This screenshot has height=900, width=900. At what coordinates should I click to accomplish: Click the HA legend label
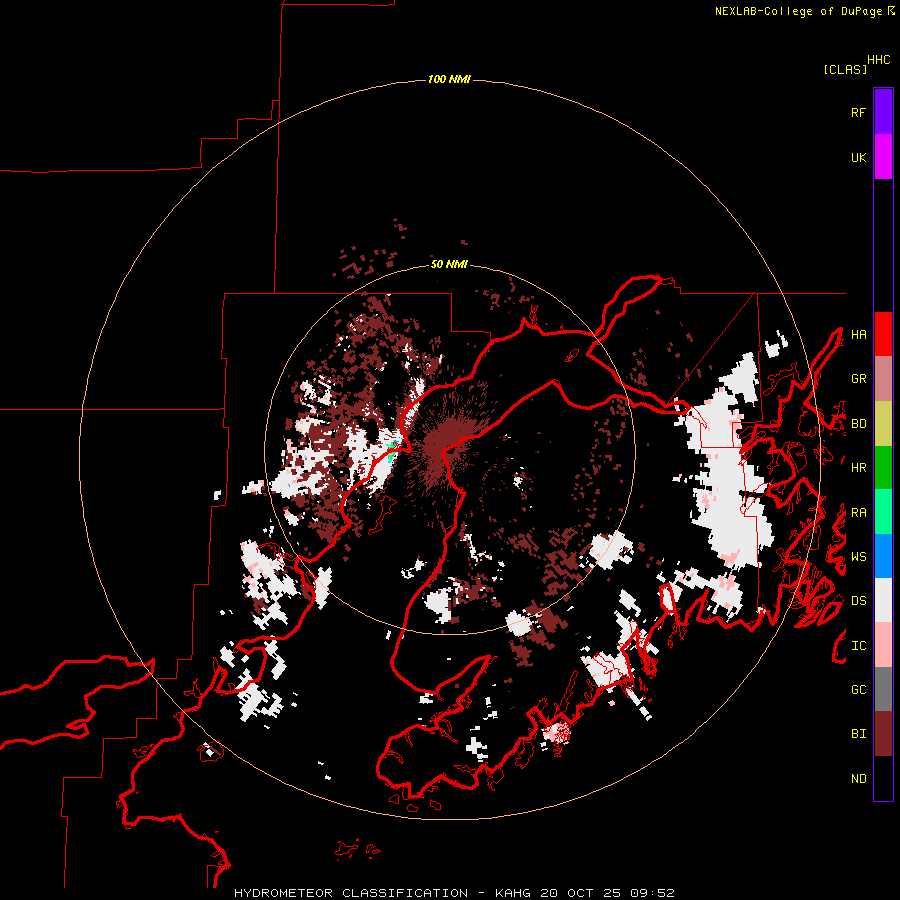pyautogui.click(x=858, y=335)
